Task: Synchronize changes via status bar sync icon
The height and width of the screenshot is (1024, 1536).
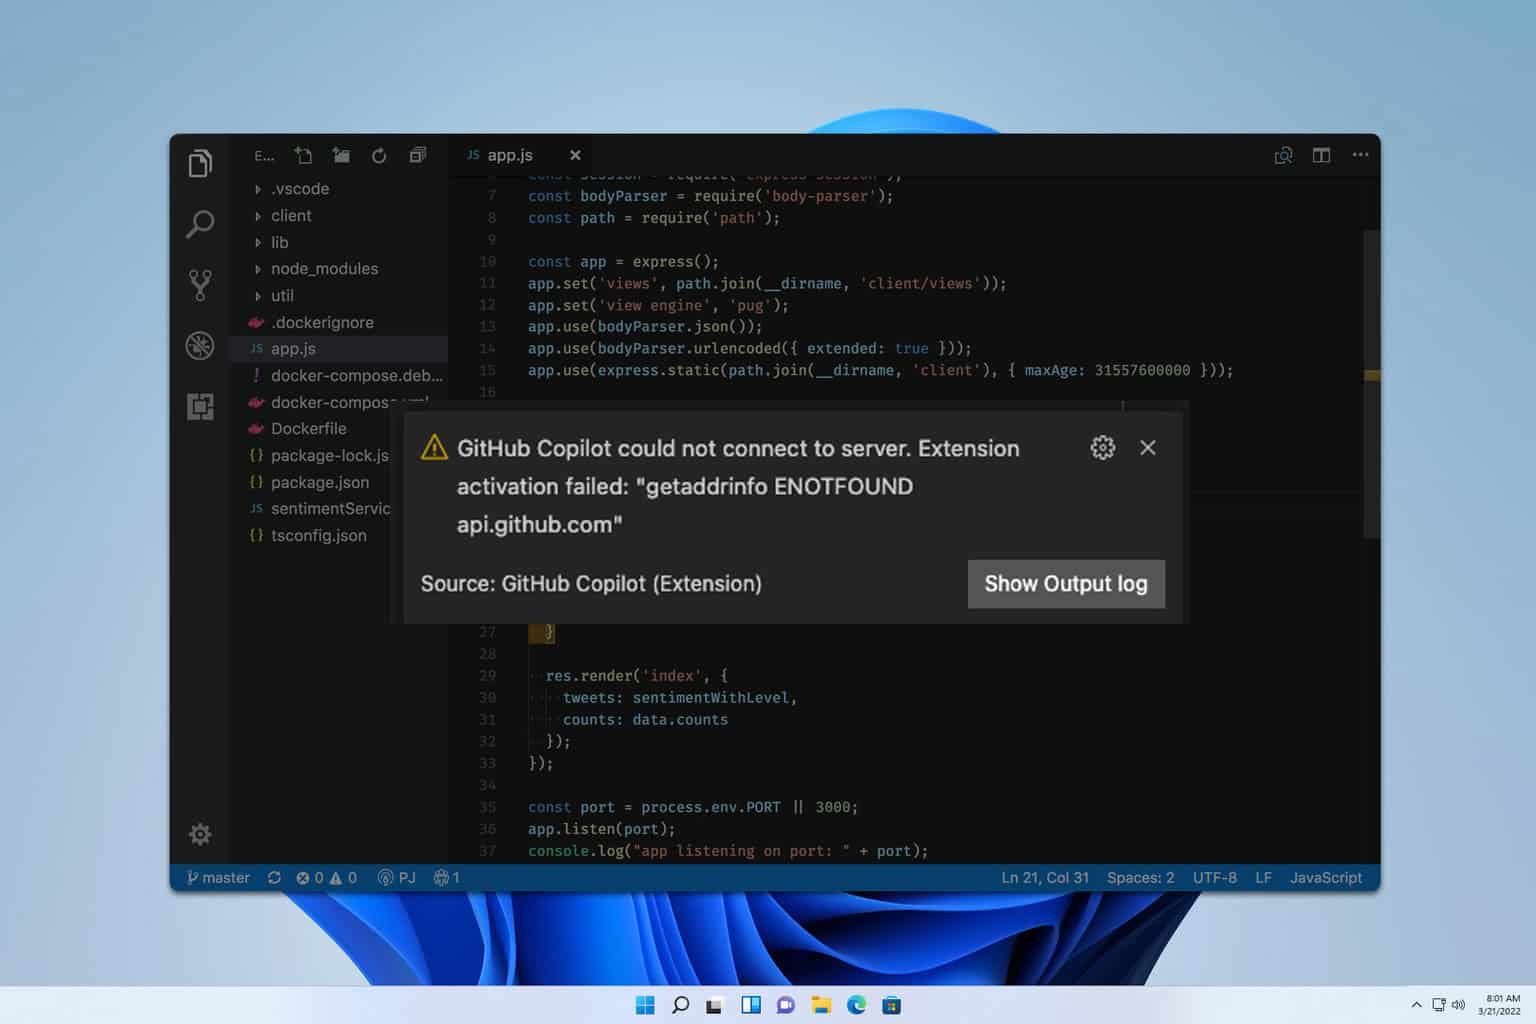Action: coord(274,878)
